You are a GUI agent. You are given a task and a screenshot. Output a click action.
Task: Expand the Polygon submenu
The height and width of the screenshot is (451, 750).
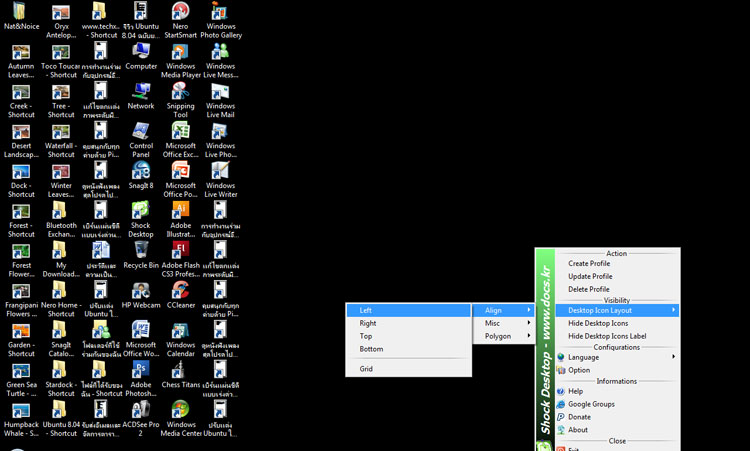coord(503,336)
